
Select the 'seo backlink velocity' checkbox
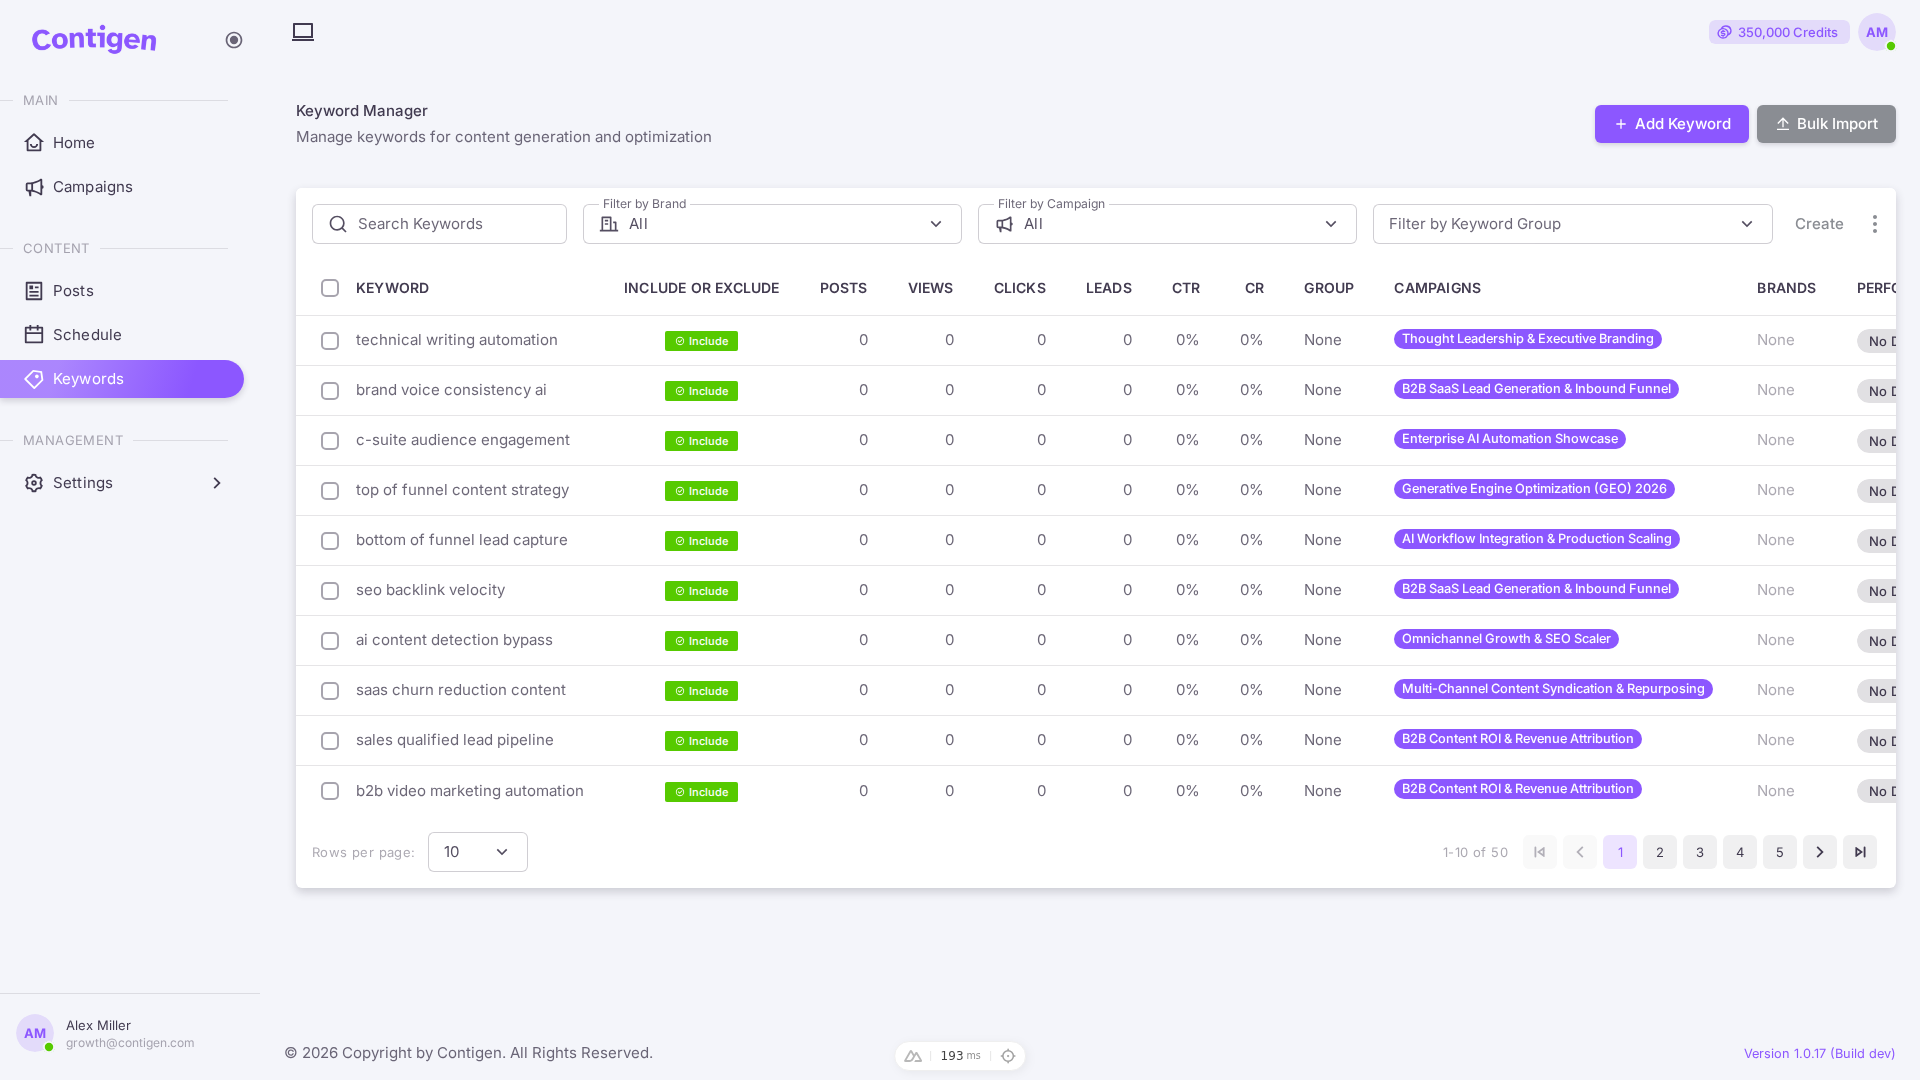(x=330, y=591)
